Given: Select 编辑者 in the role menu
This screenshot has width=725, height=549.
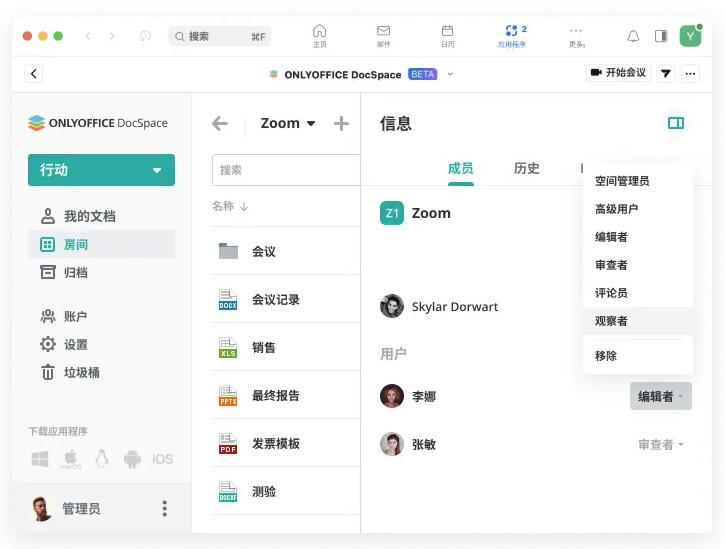Looking at the screenshot, I should (638, 237).
